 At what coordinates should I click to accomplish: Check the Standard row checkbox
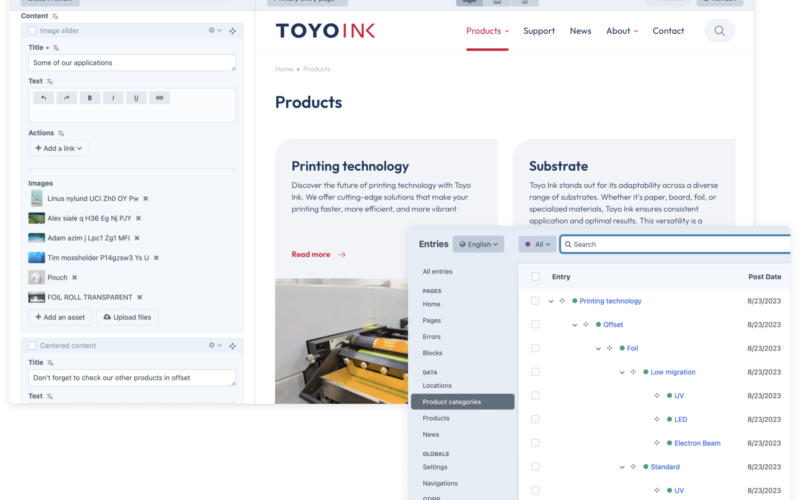pos(535,467)
